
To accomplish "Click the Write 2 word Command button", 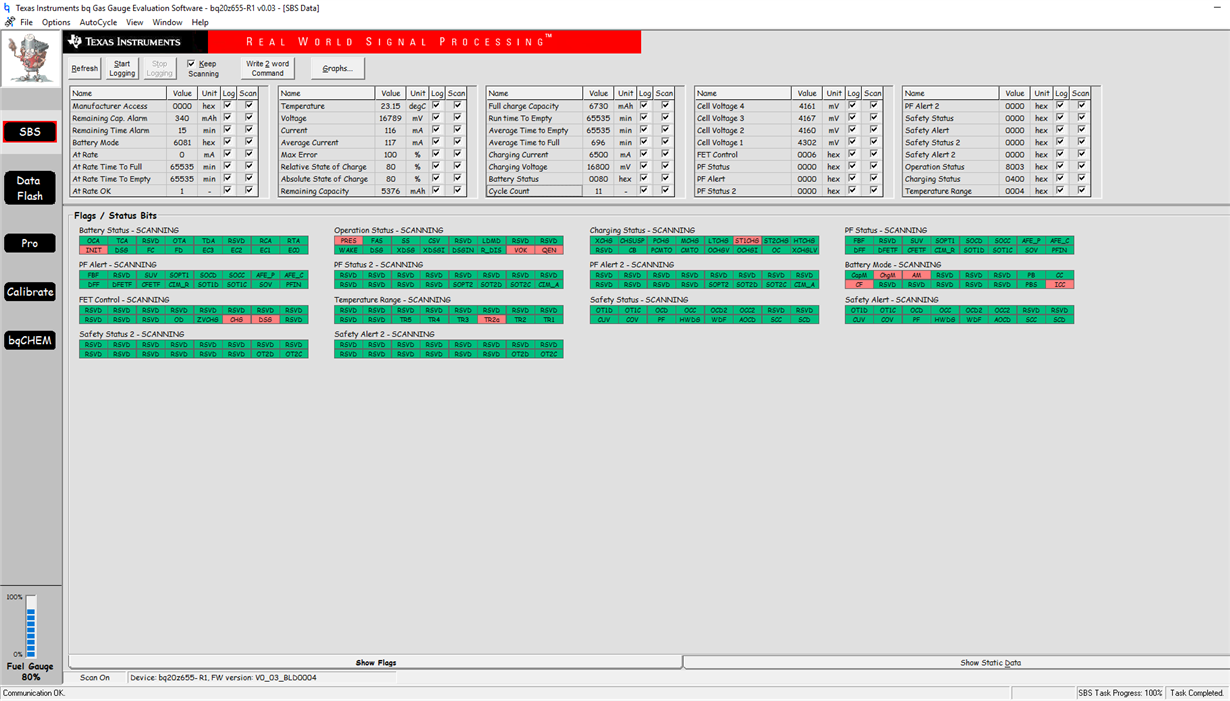I will (268, 68).
